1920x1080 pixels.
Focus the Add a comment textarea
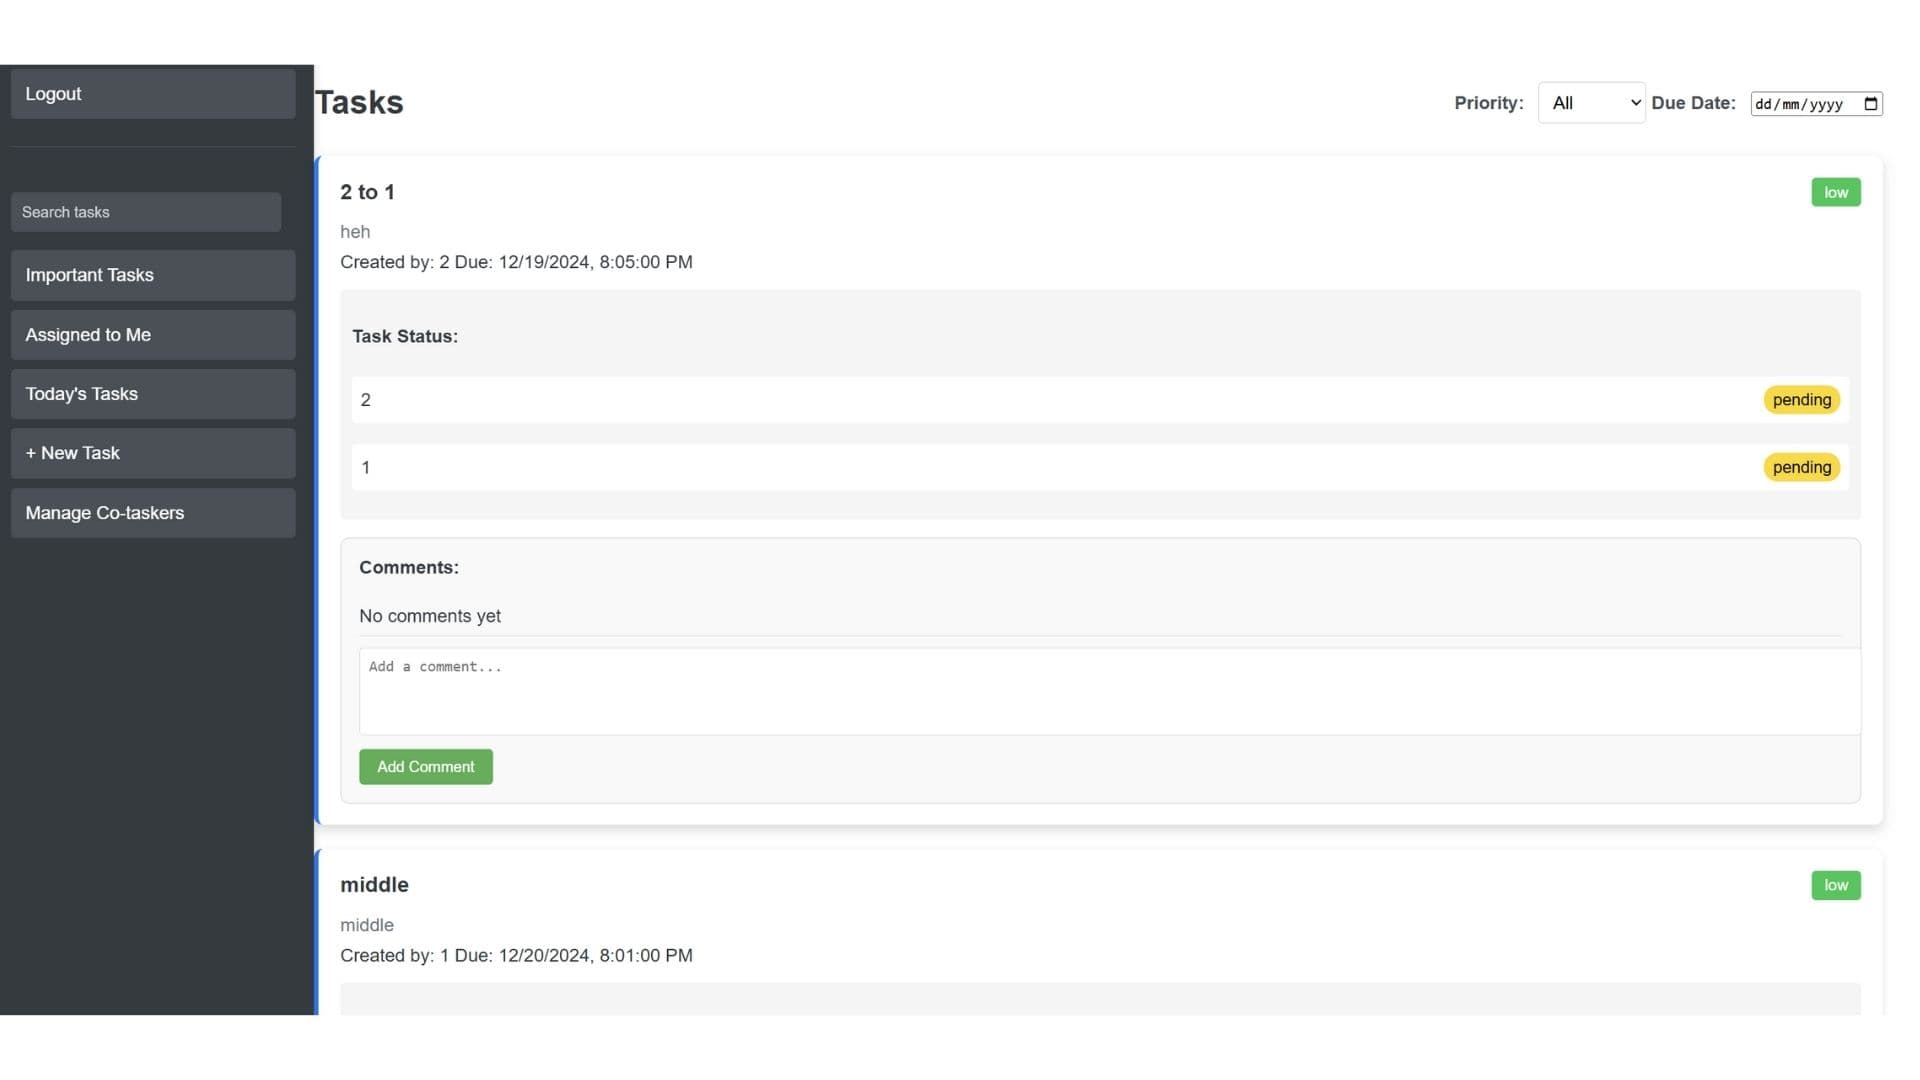pos(1110,692)
